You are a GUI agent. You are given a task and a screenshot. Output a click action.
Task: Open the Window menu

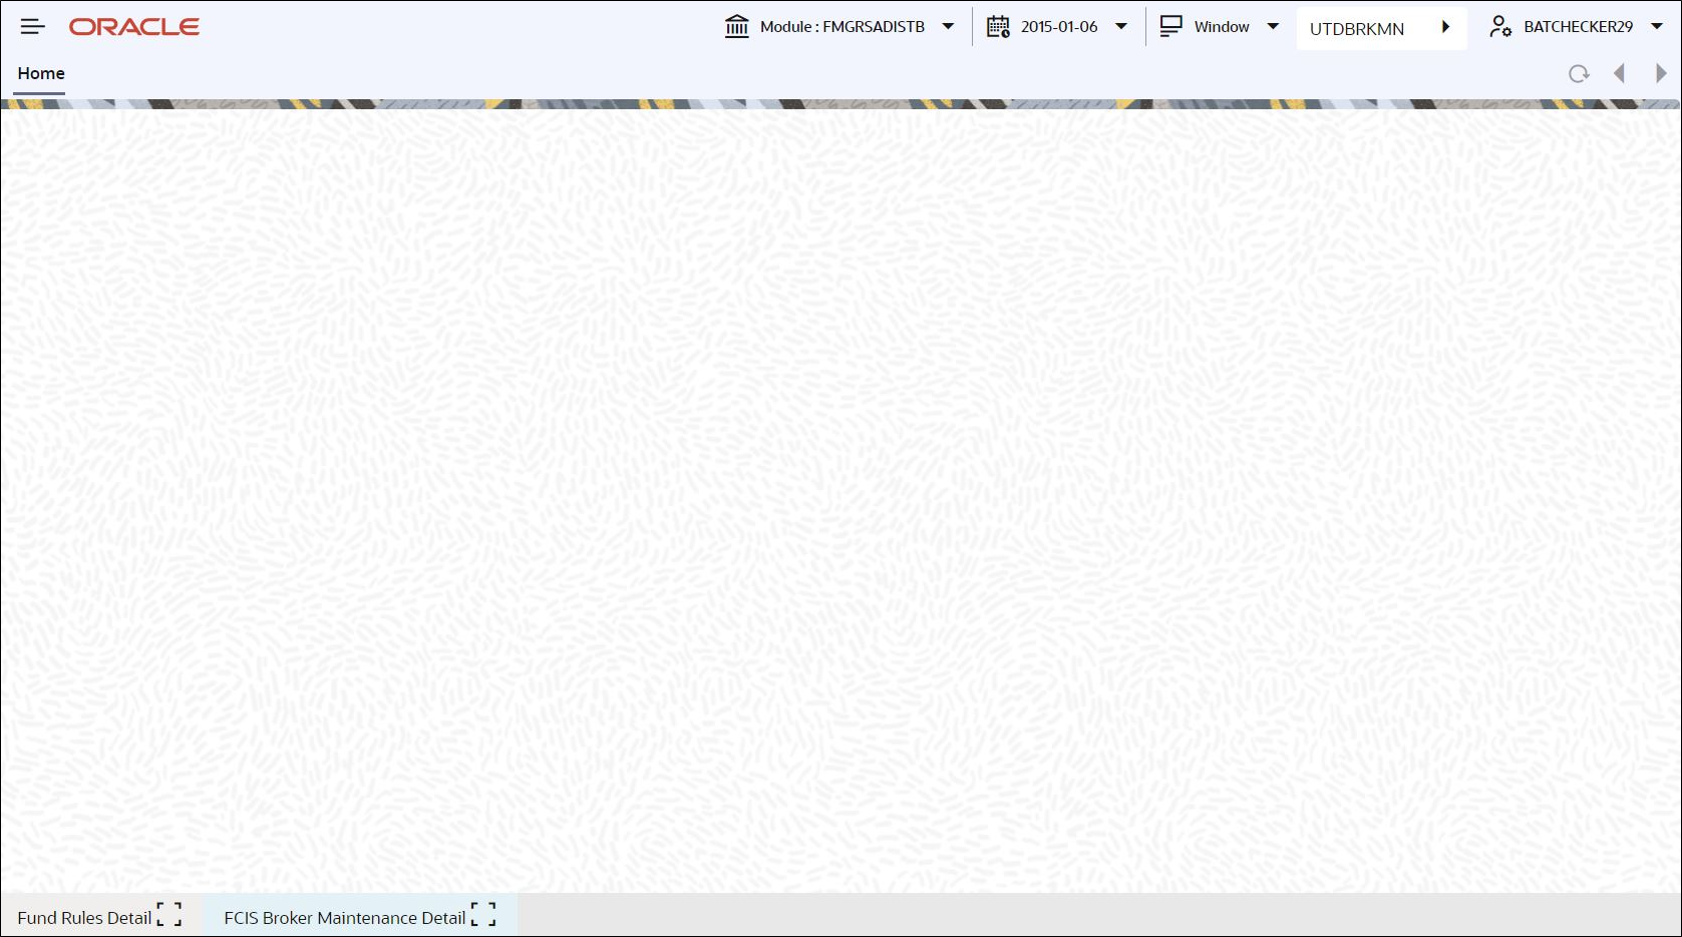coord(1221,27)
